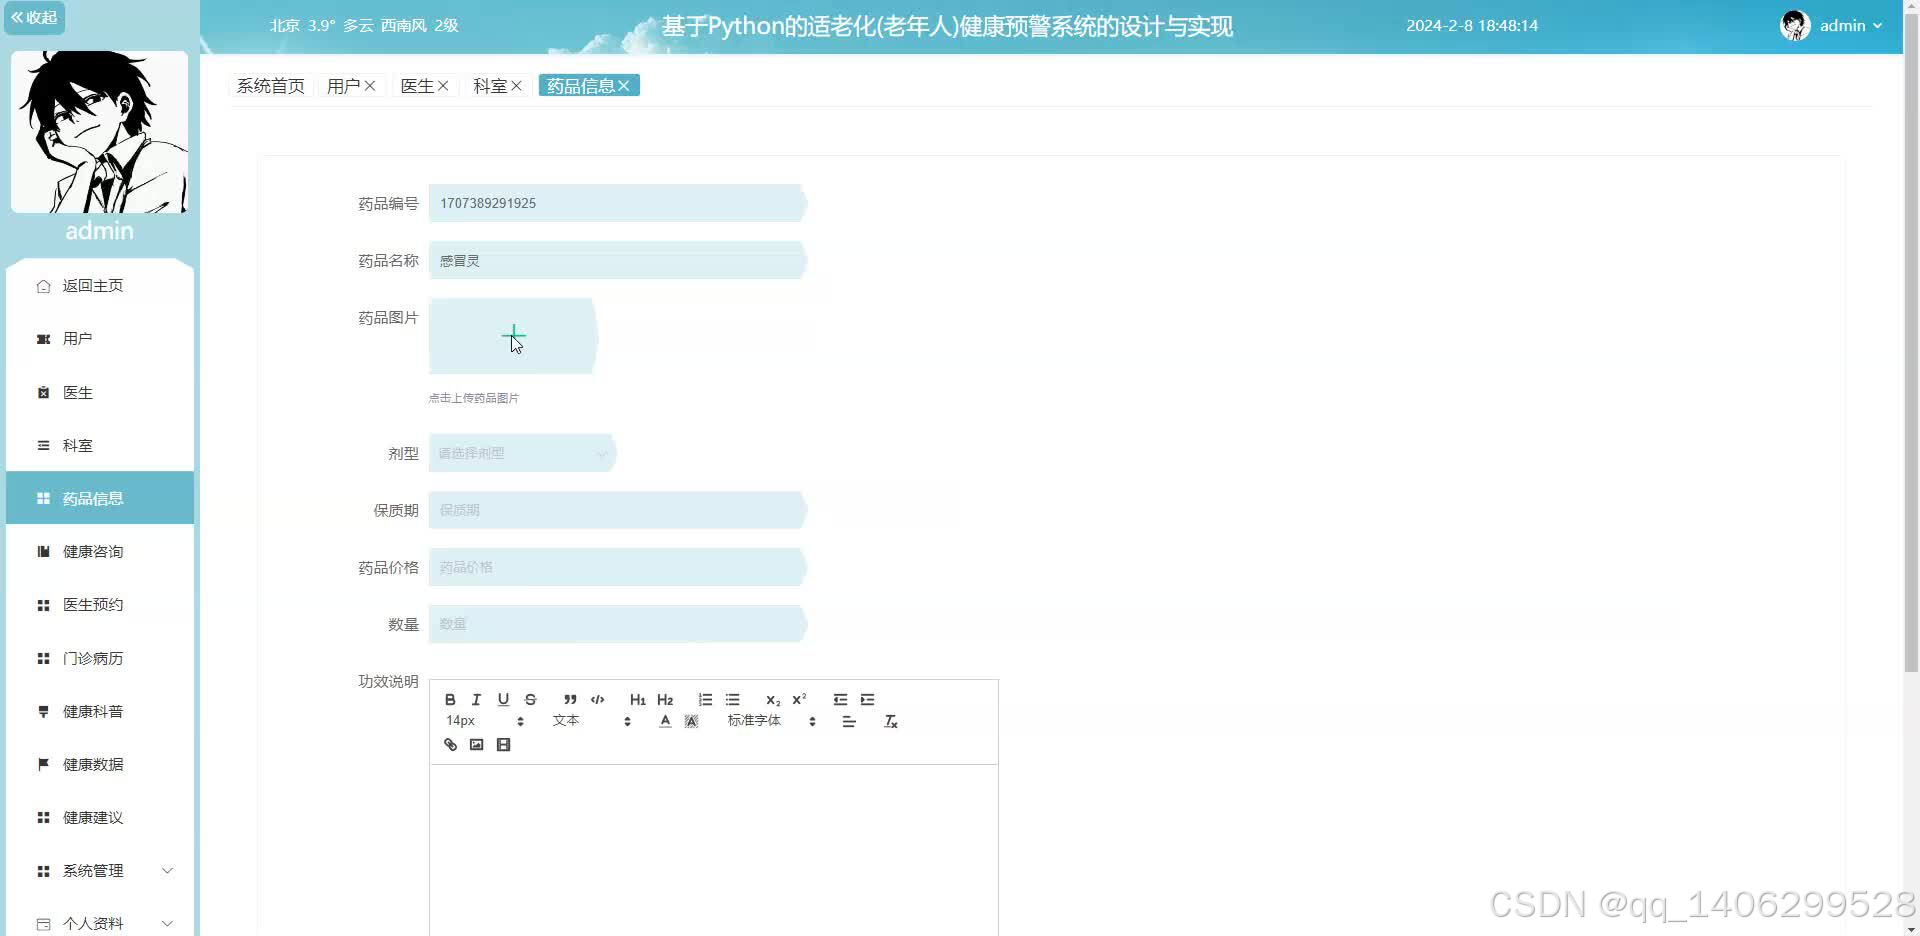Screen dimensions: 1920x936
Task: Toggle italic formatting in the editor
Action: (x=476, y=700)
